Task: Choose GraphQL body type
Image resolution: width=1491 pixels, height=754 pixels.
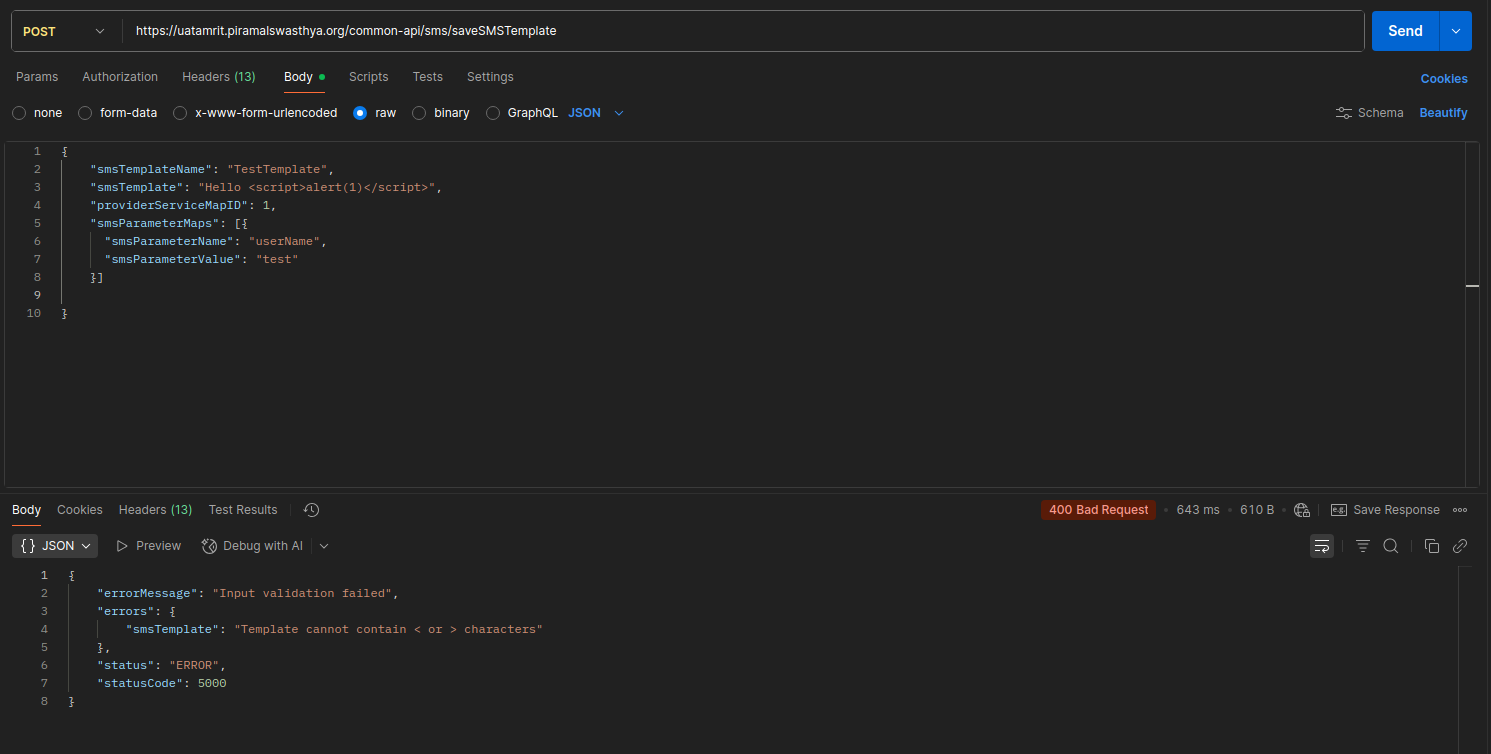Action: click(493, 113)
